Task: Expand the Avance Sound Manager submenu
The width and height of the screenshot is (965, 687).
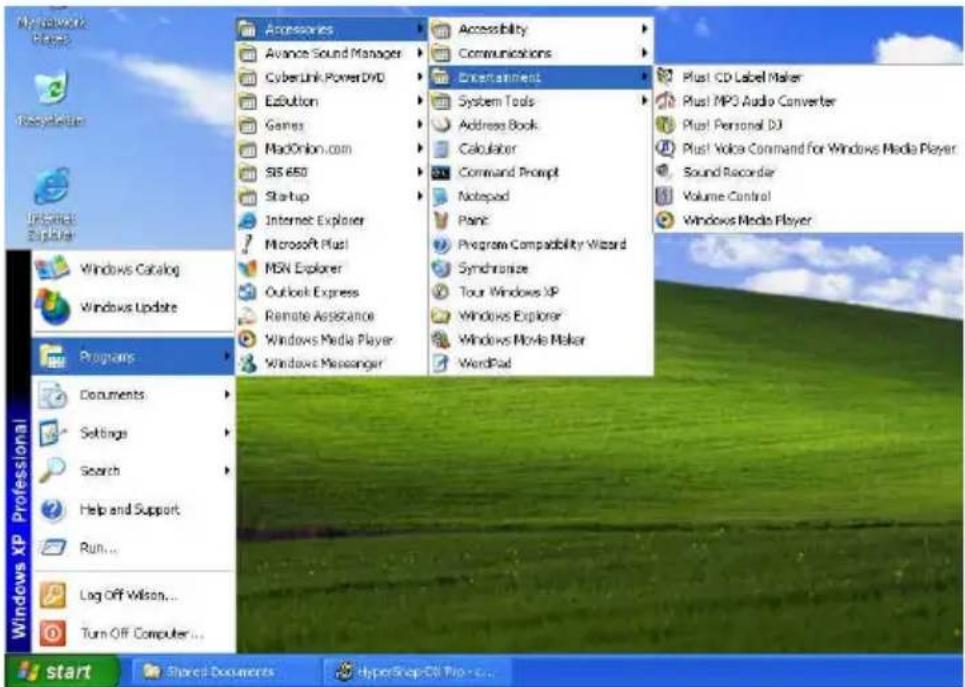Action: pos(331,53)
